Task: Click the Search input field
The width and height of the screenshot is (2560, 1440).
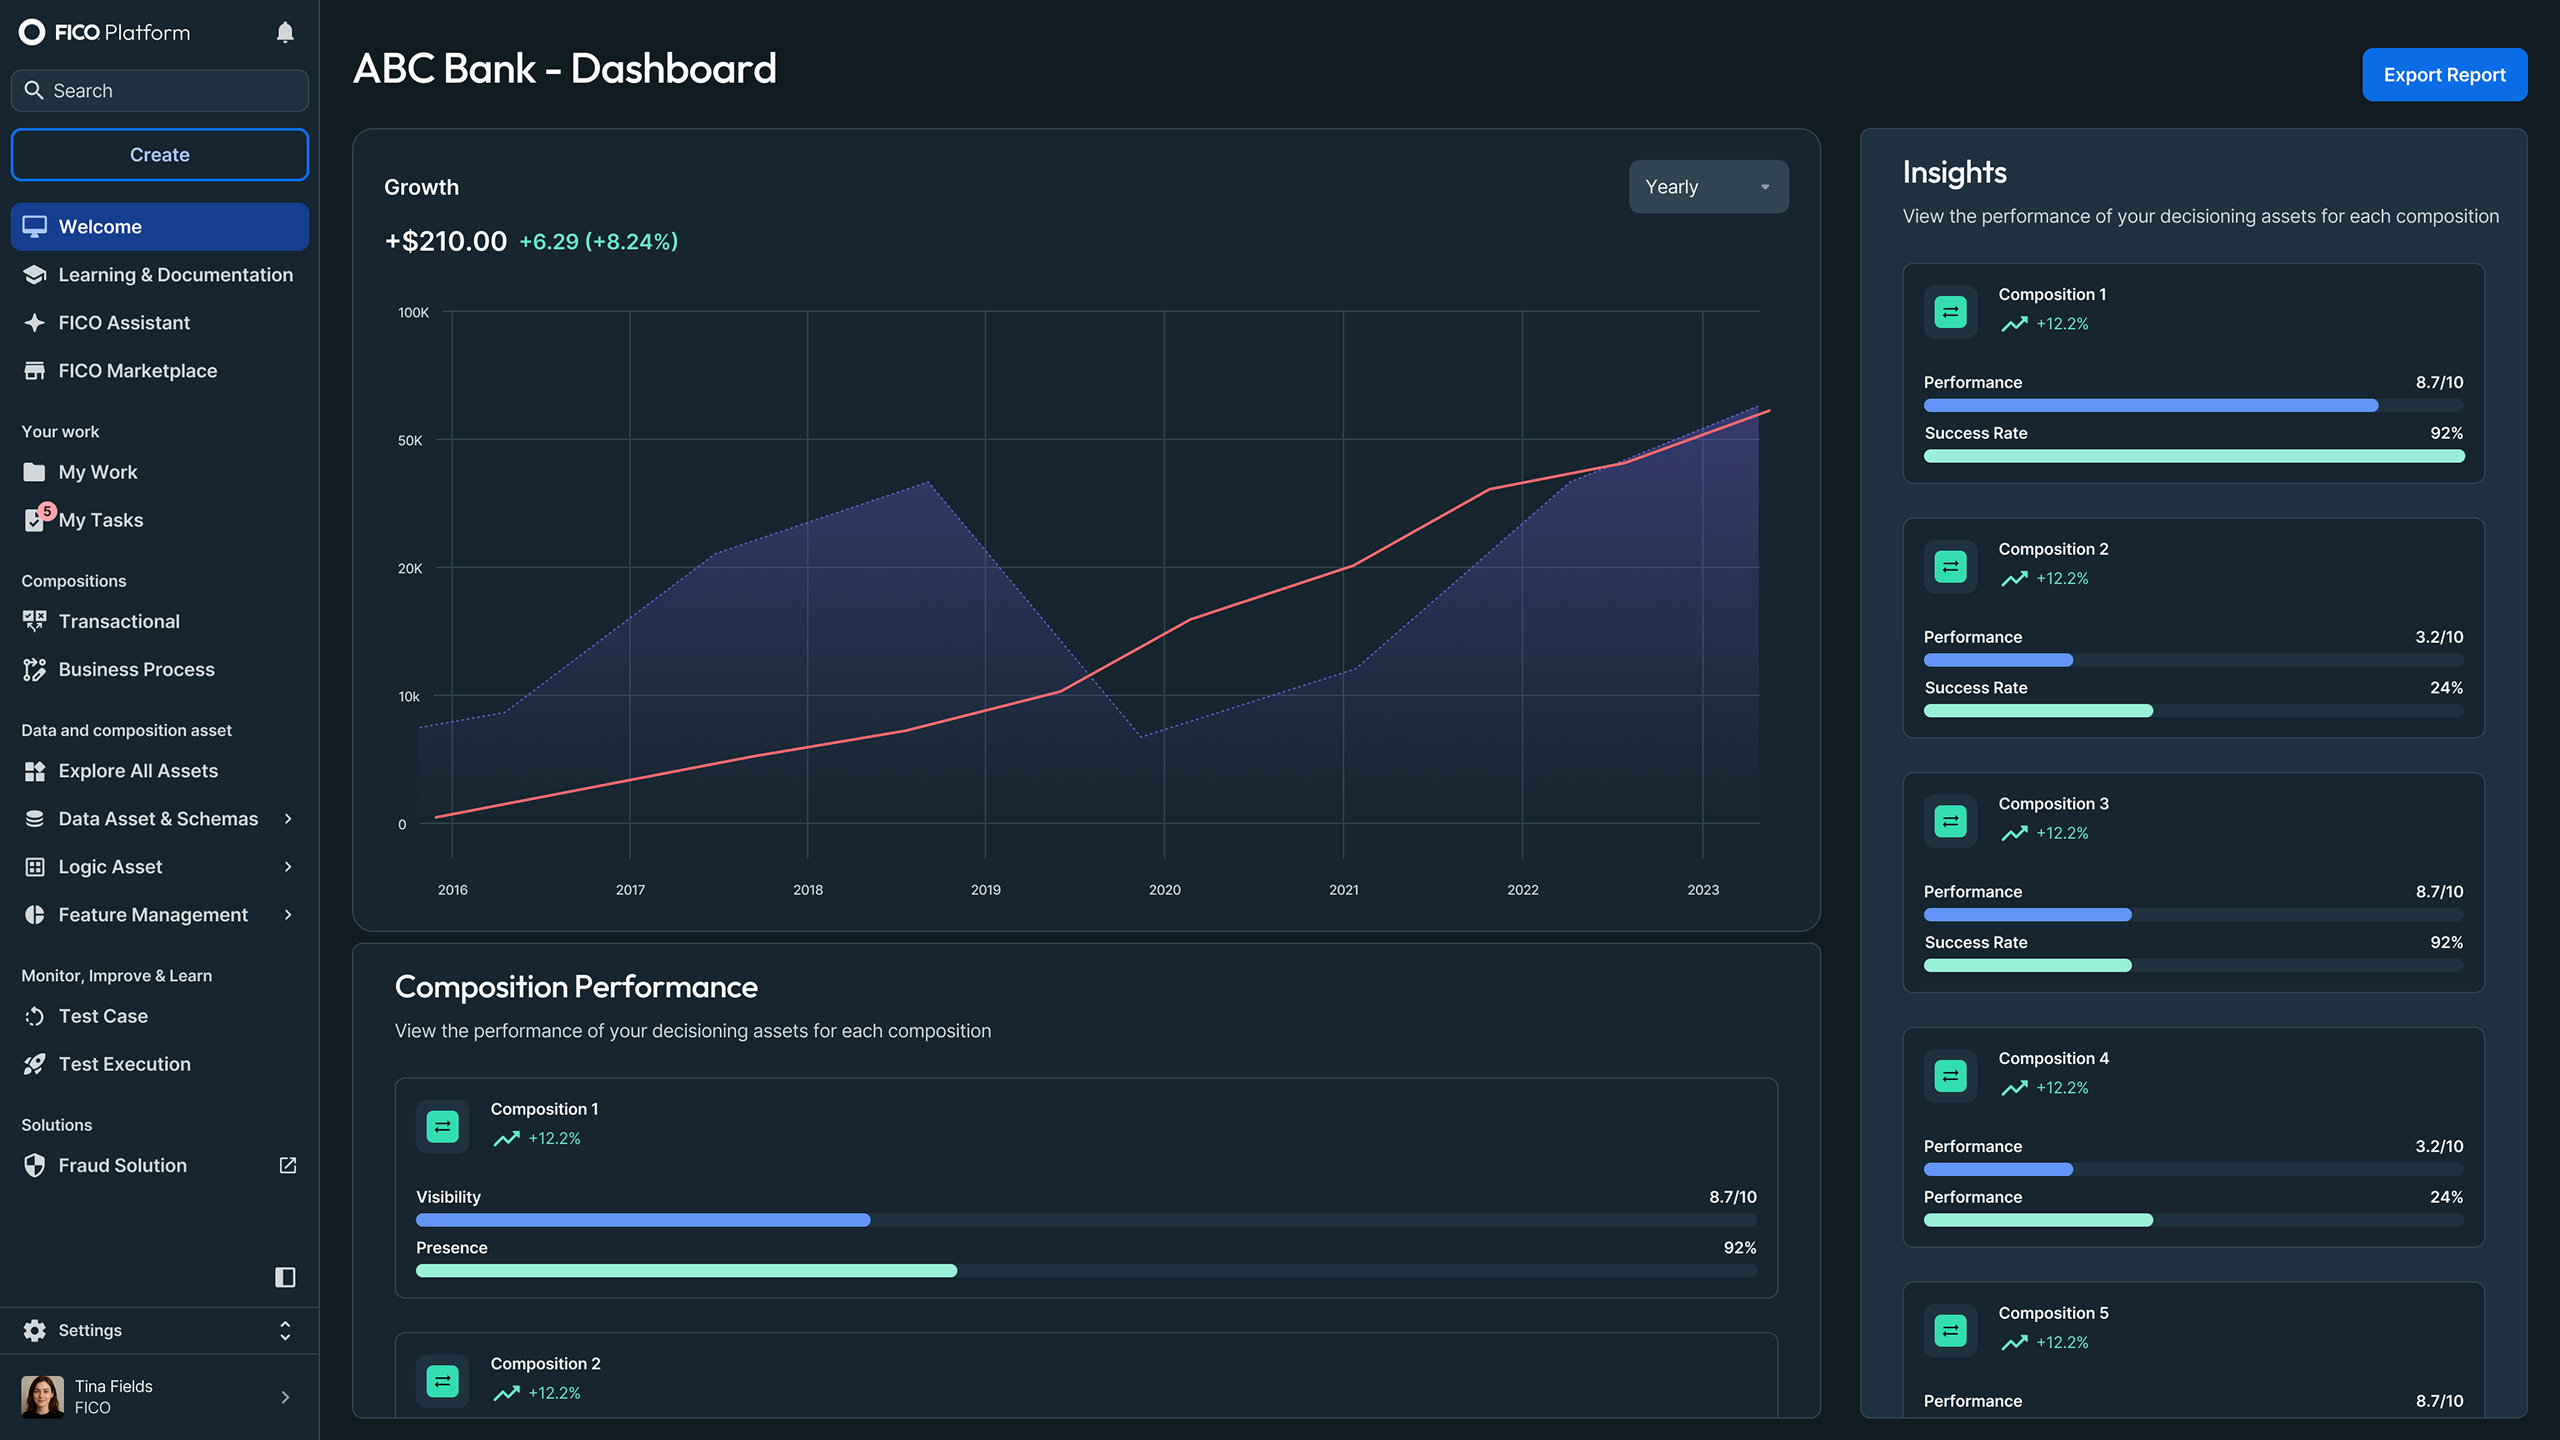Action: [x=160, y=91]
